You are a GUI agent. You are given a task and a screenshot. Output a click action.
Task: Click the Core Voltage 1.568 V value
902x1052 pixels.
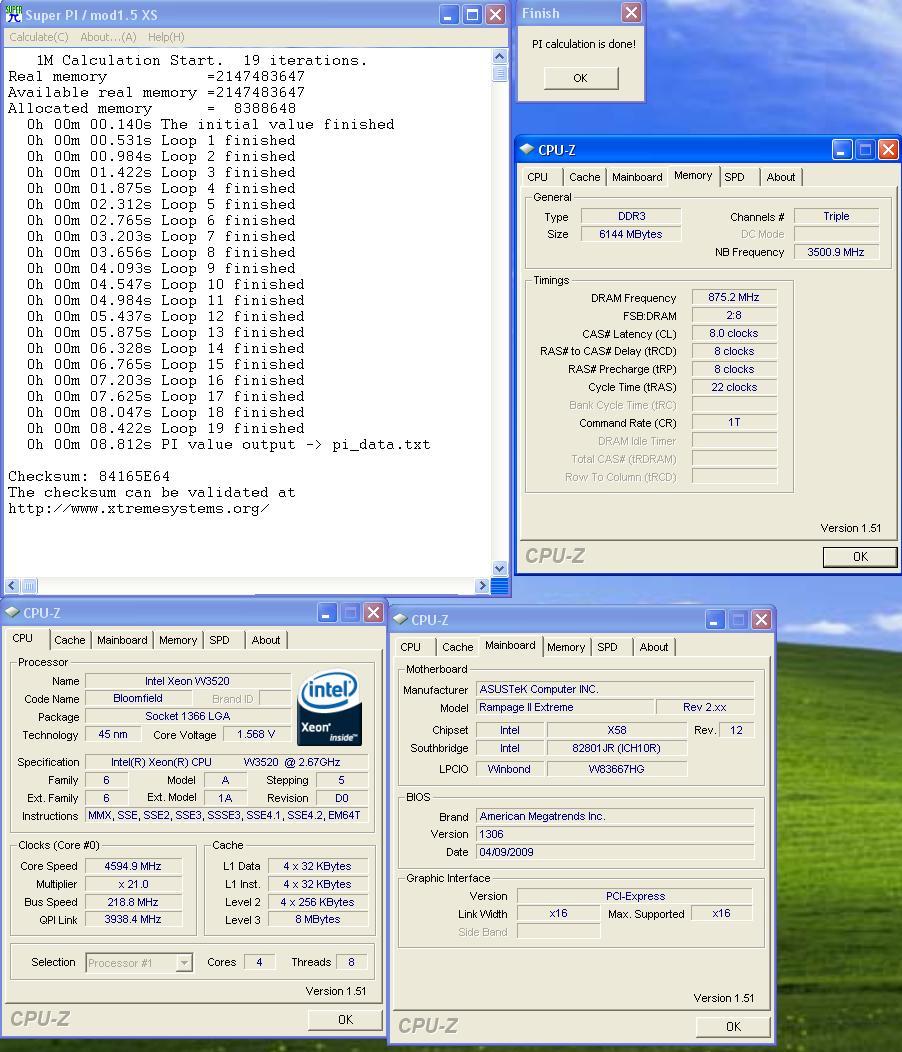256,735
